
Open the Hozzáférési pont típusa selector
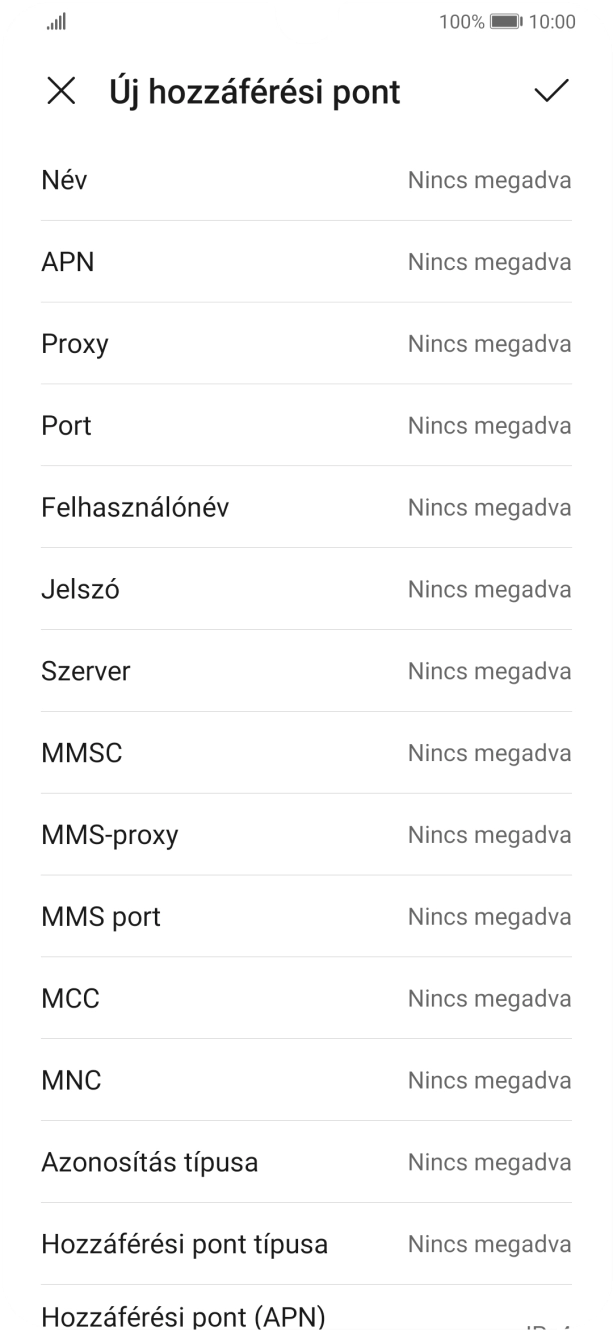pos(306,1244)
